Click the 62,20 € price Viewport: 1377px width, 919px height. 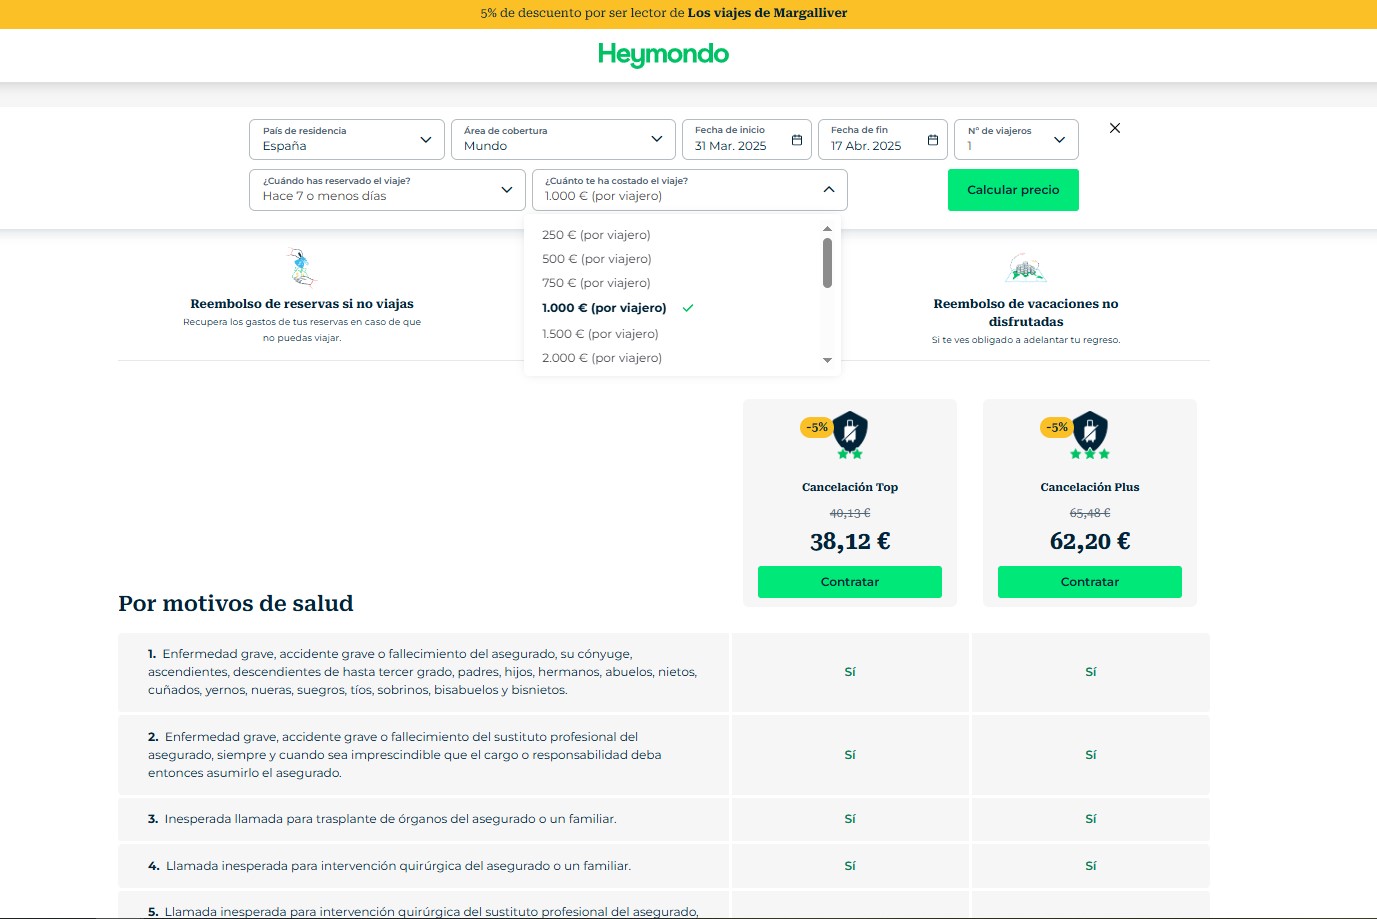(1090, 541)
